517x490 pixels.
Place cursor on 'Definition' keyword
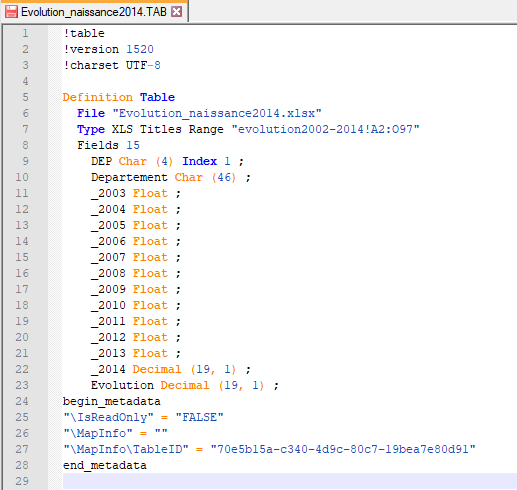pos(98,97)
